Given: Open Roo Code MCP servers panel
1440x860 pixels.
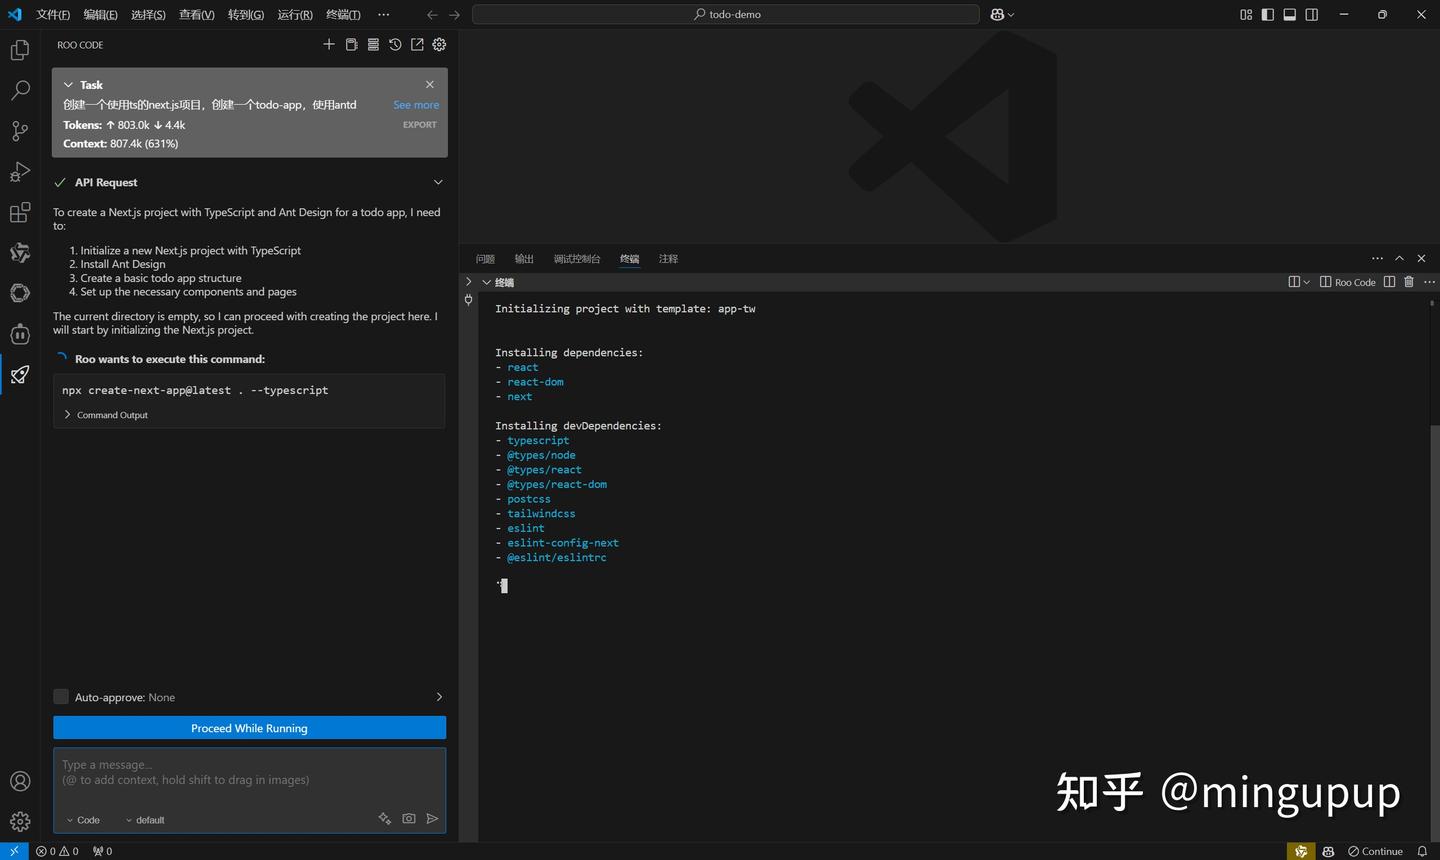Looking at the screenshot, I should 373,44.
